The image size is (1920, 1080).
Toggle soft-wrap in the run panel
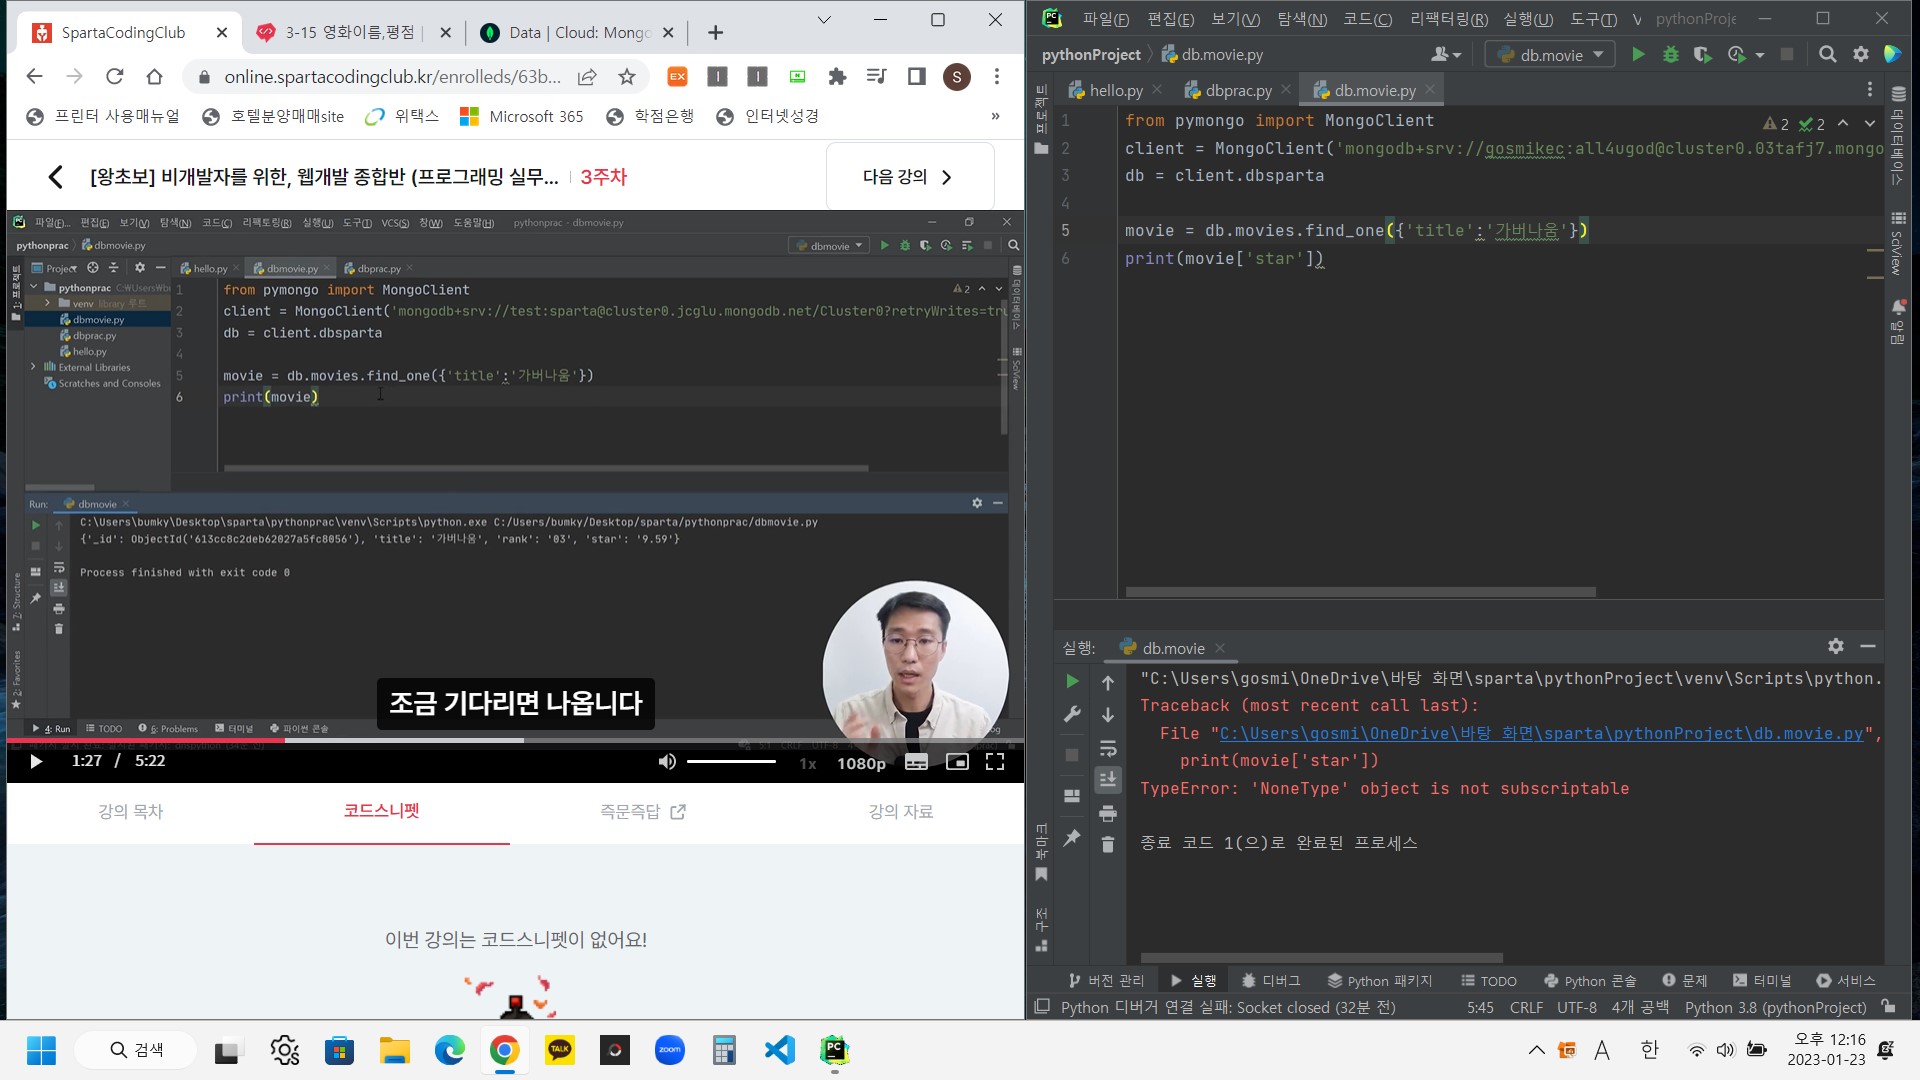(1108, 748)
